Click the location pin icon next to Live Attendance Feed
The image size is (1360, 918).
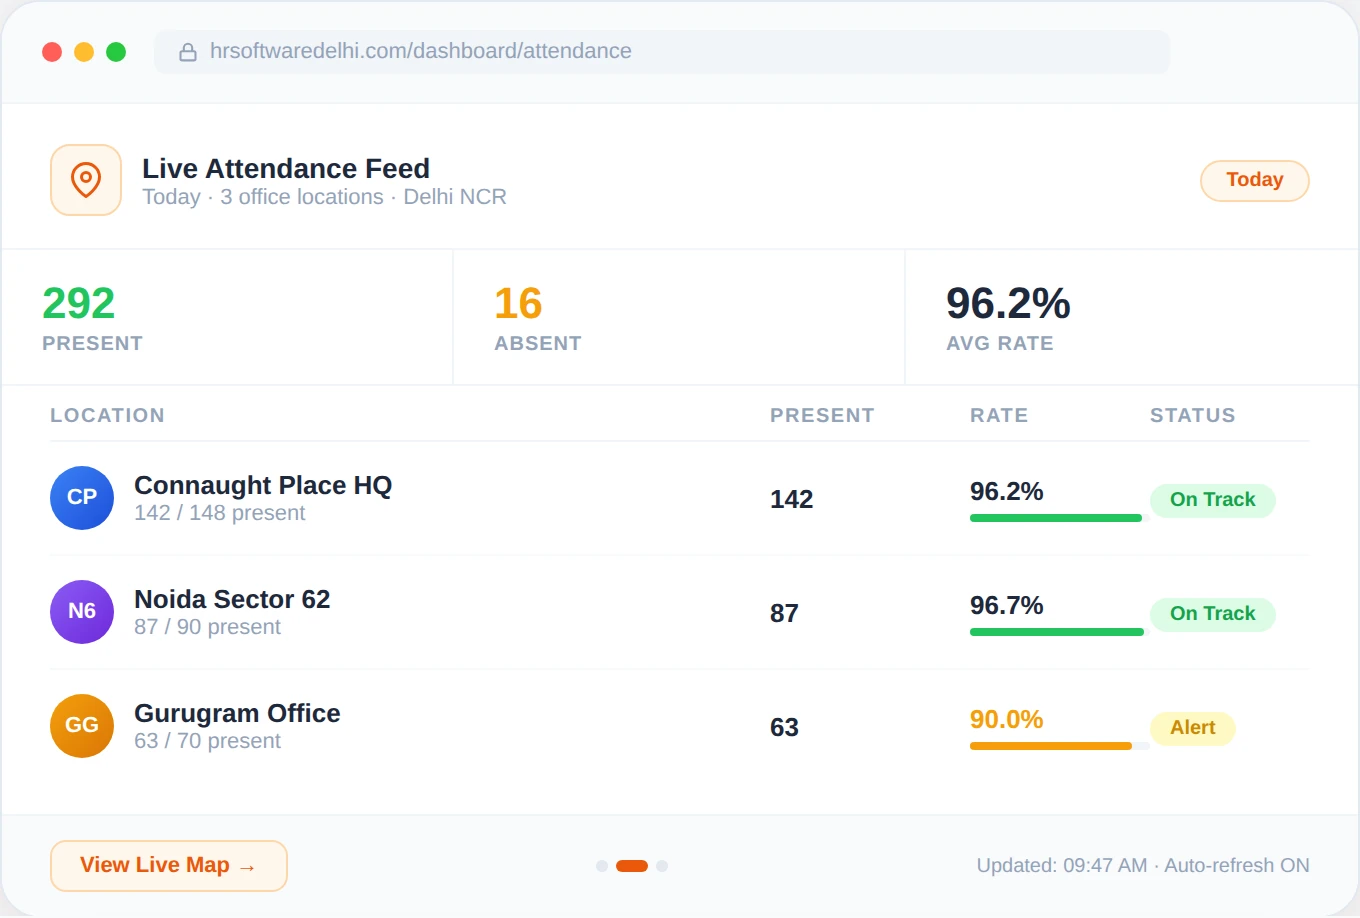point(85,180)
